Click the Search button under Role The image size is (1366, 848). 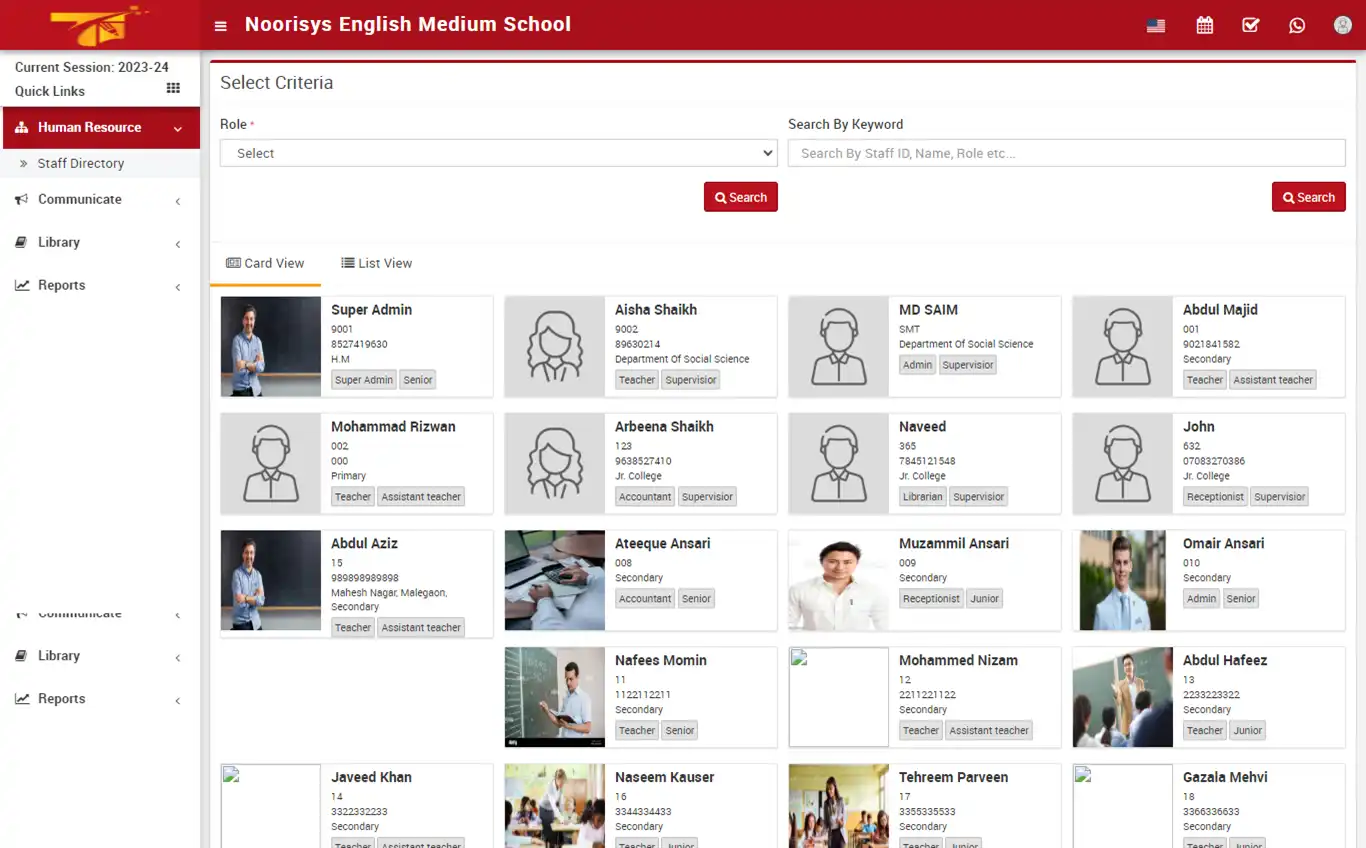tap(740, 196)
